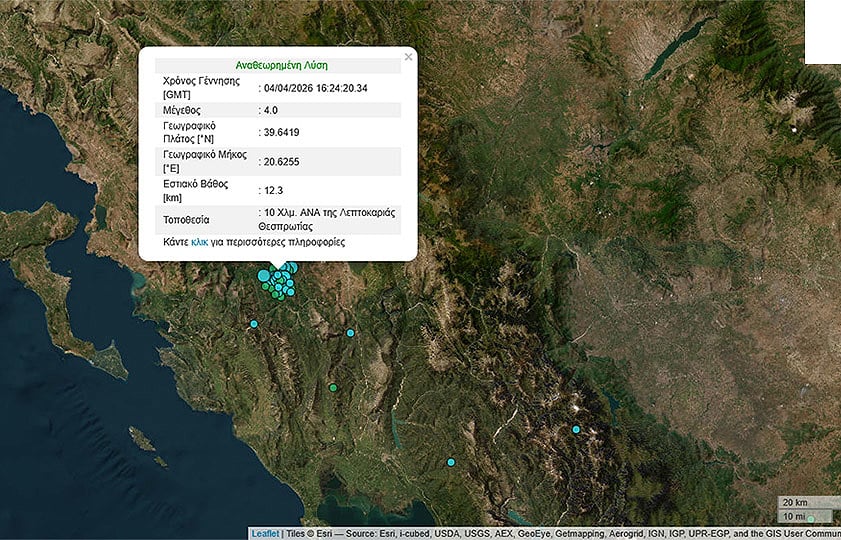Image resolution: width=841 pixels, height=540 pixels.
Task: Select the isolated cyan marker southwest of the cluster
Action: pyautogui.click(x=254, y=324)
